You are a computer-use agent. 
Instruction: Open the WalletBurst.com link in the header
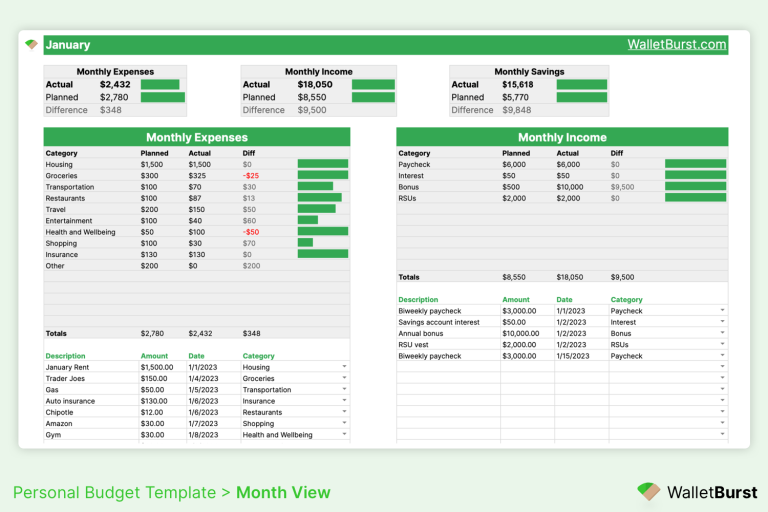(676, 45)
